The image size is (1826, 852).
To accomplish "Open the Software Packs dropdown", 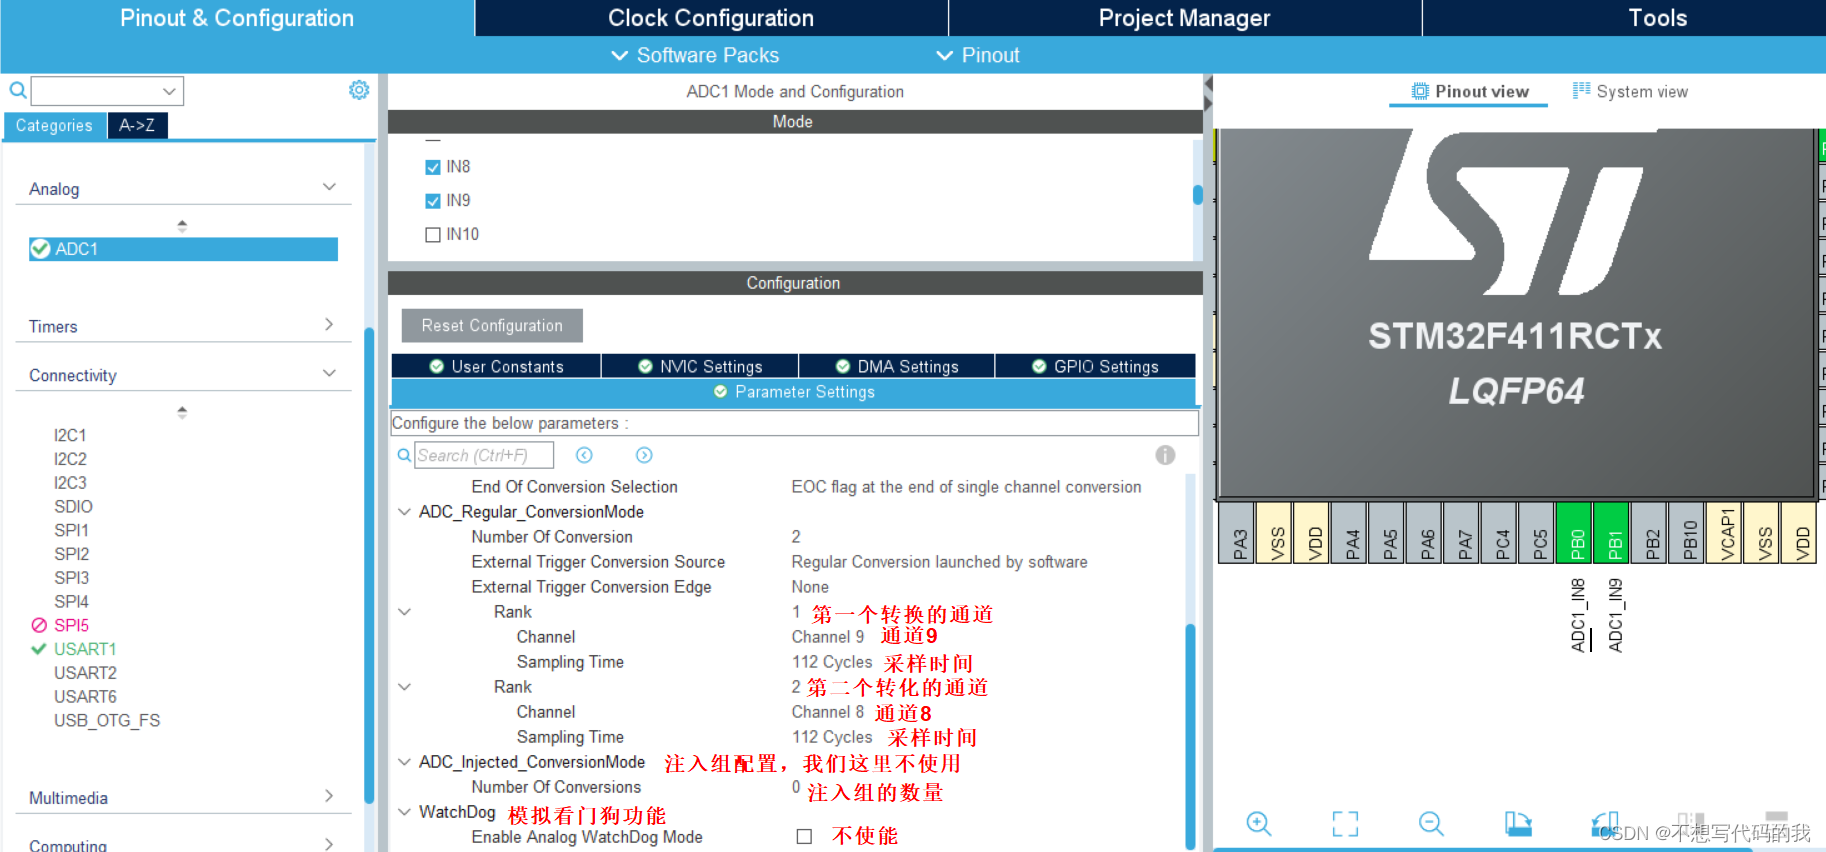I will 696,55.
